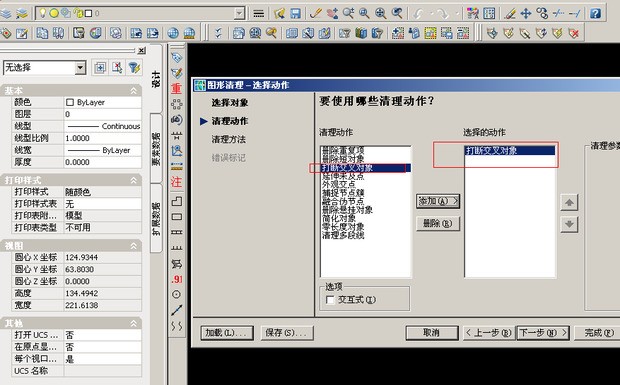Screen dimensions: 620x385
Task: Click the blue globe icon in second toolbar
Action: tap(173, 33)
